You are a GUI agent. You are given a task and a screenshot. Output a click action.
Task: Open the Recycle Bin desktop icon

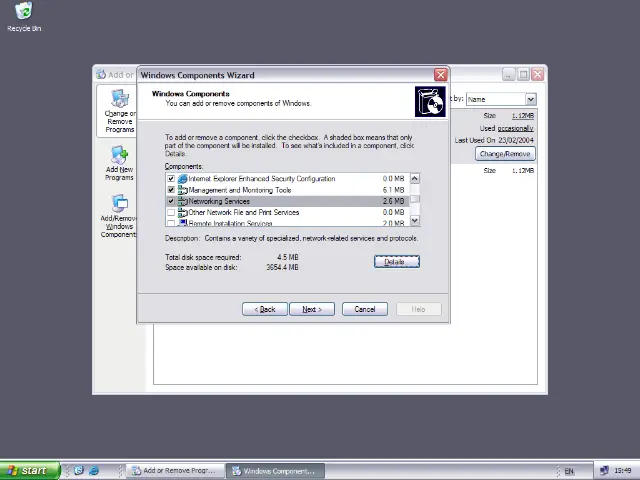[23, 14]
